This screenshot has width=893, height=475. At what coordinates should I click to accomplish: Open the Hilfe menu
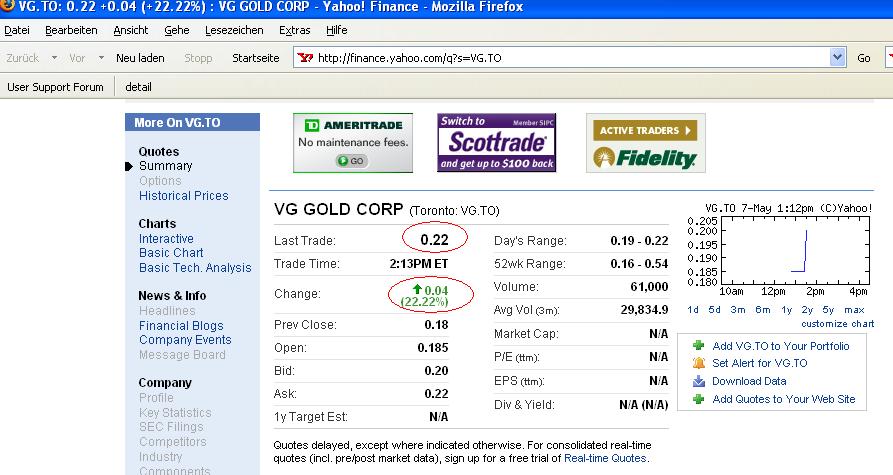pos(337,30)
